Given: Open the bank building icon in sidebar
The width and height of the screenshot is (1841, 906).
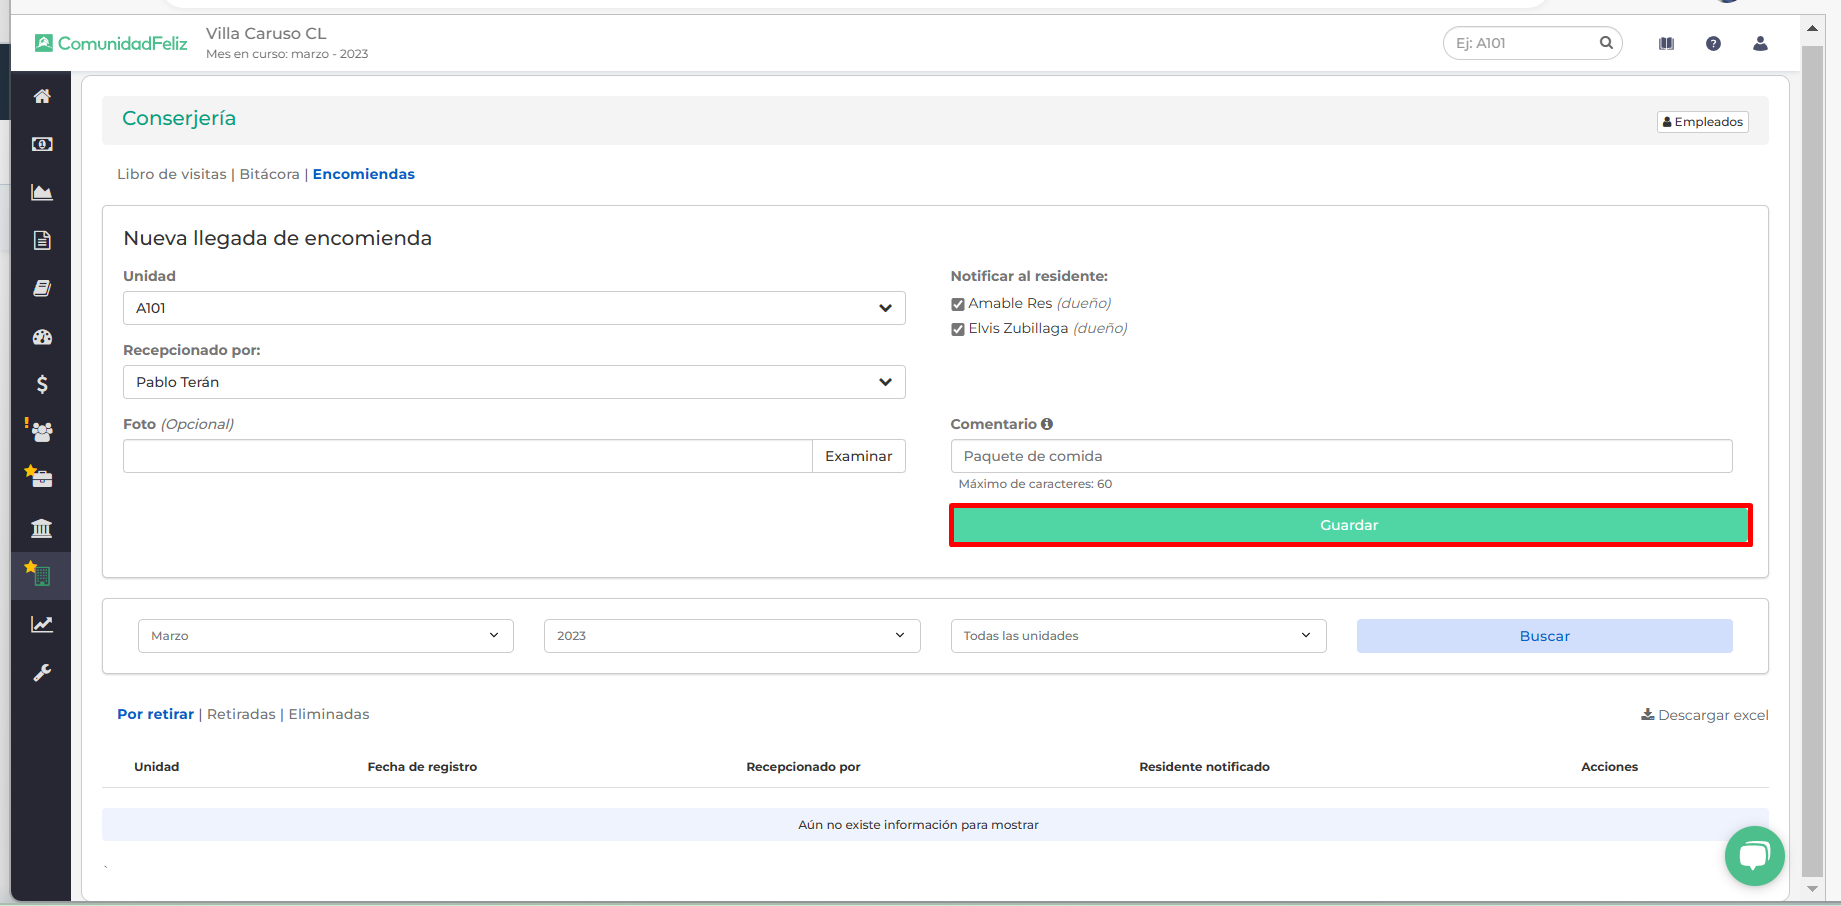Looking at the screenshot, I should tap(42, 528).
